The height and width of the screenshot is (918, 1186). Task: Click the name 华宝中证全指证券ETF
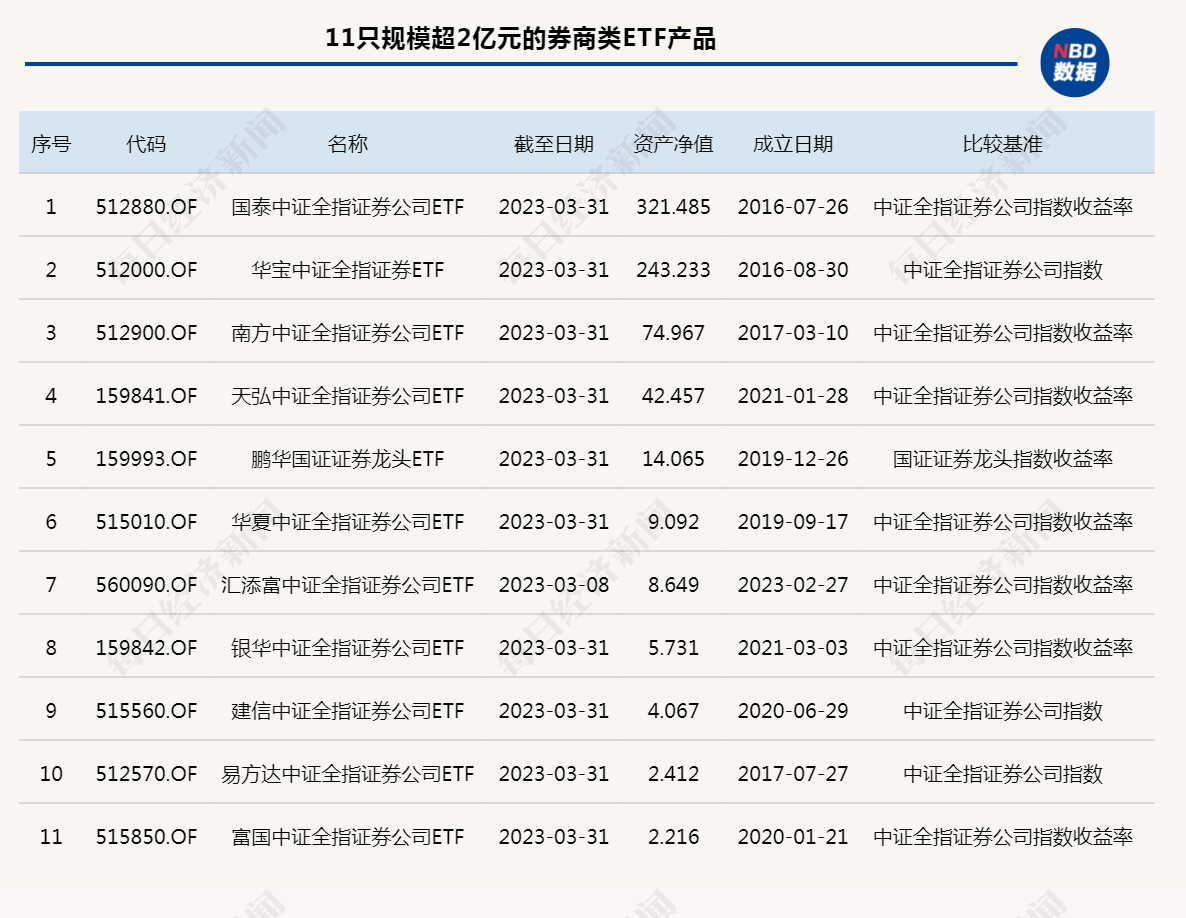[347, 269]
